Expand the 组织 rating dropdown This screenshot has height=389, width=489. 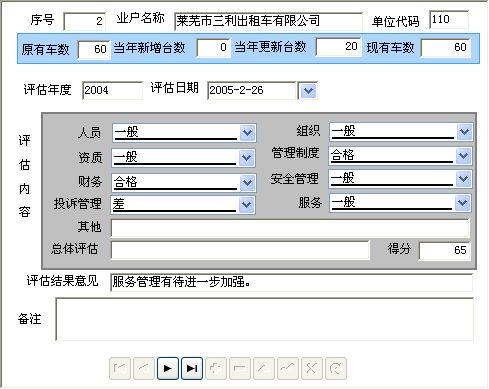pos(464,131)
